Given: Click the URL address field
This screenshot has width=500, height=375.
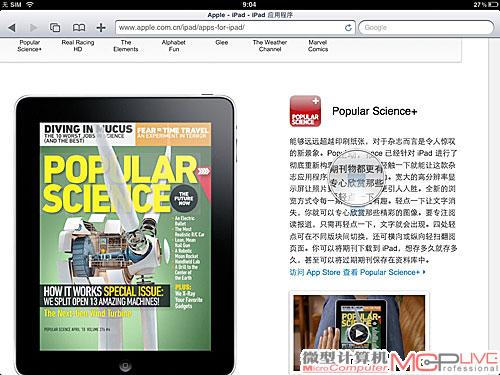Looking at the screenshot, I should tap(235, 28).
